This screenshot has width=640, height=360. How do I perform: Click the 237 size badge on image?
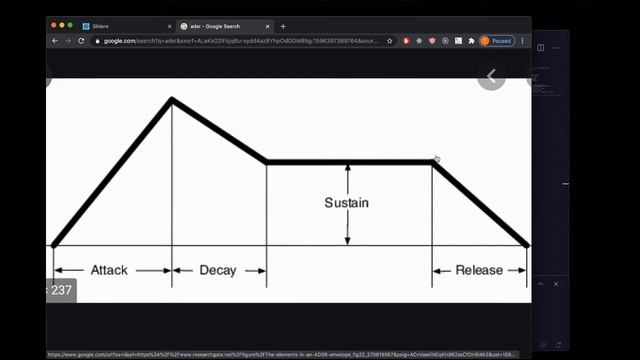click(x=61, y=290)
